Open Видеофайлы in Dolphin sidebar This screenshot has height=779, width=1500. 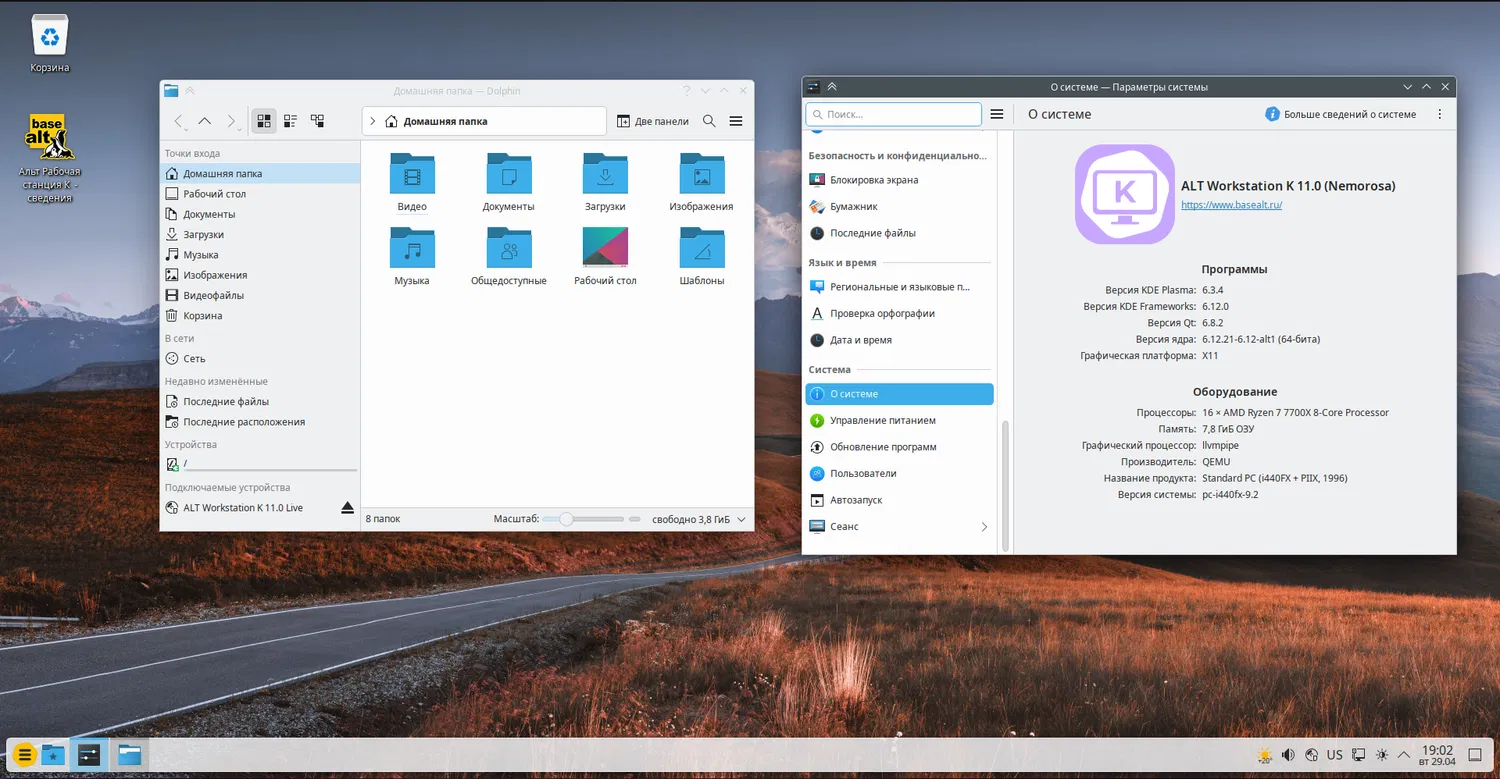[x=260, y=295]
